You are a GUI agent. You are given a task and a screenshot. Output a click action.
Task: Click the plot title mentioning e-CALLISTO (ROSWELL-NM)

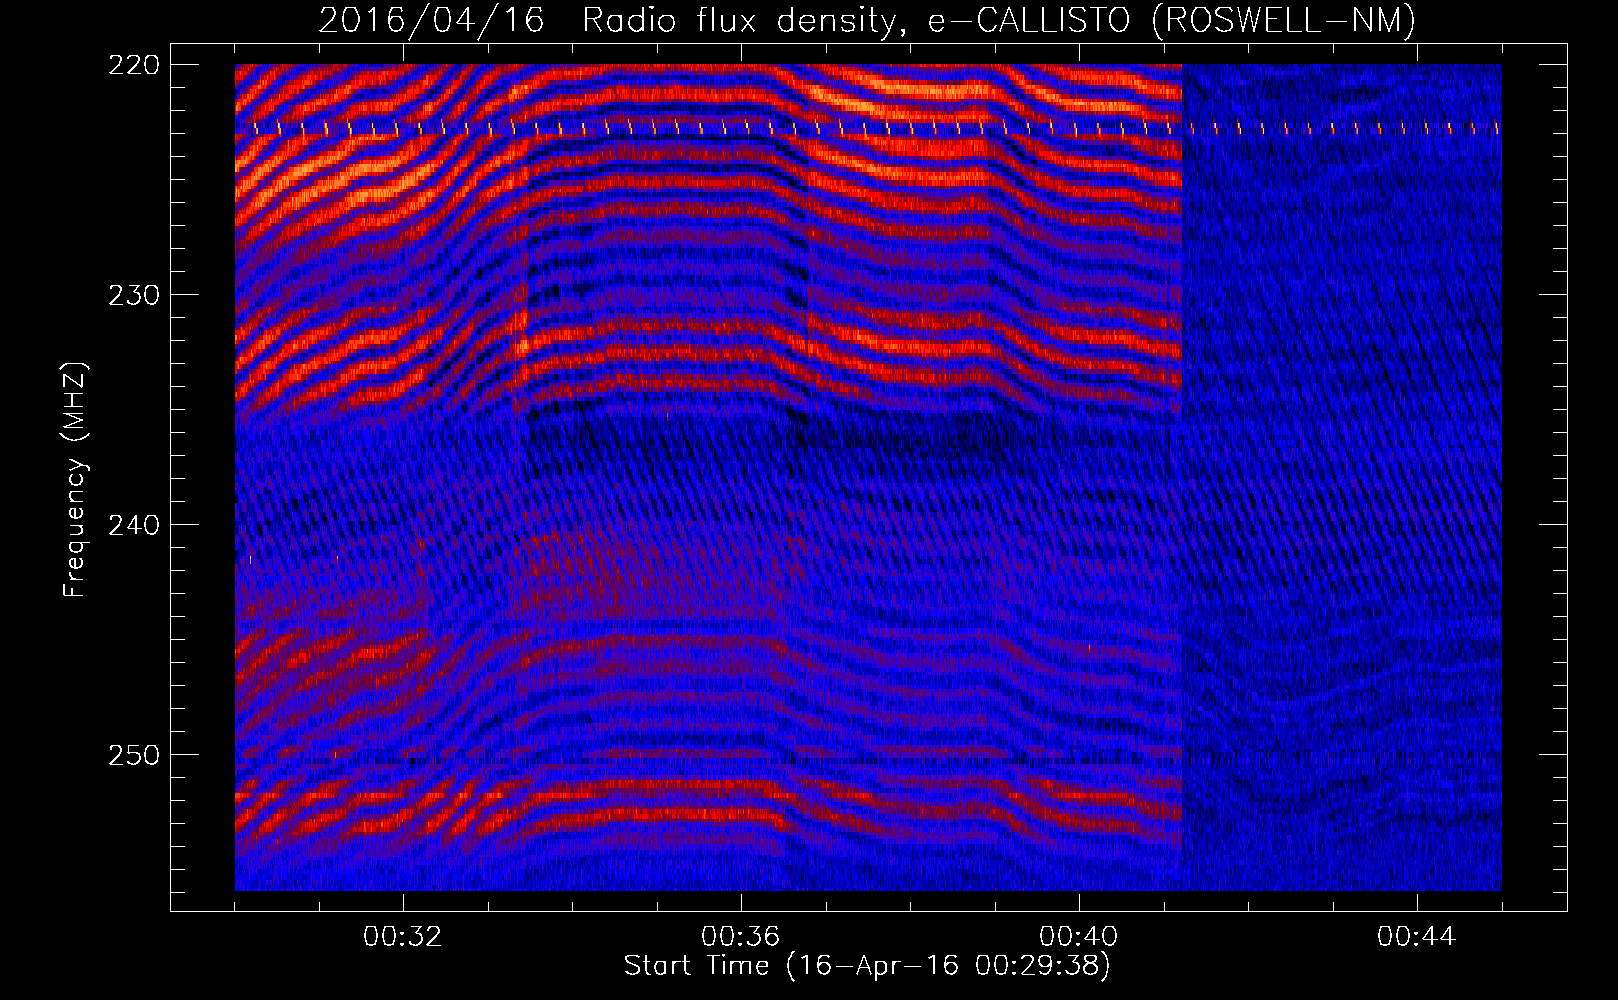(867, 21)
